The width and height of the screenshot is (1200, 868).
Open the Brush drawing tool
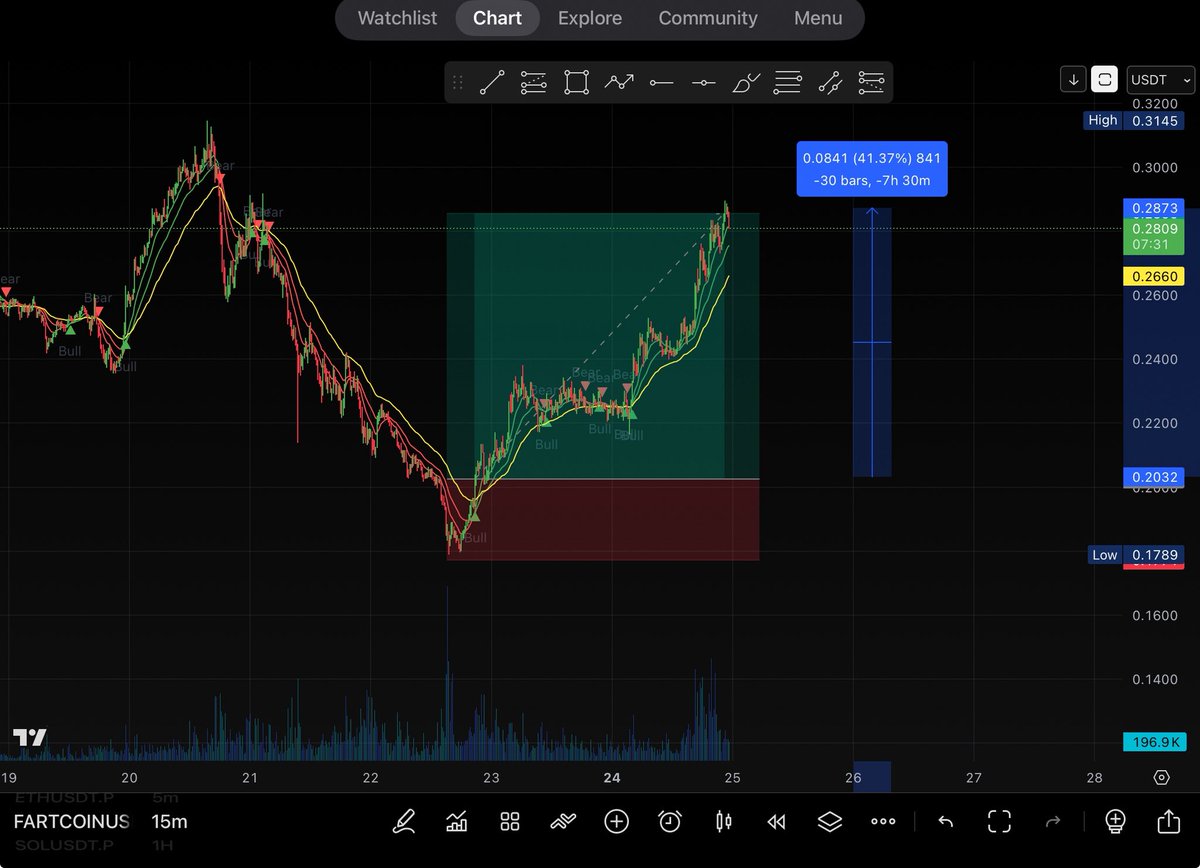click(x=745, y=82)
